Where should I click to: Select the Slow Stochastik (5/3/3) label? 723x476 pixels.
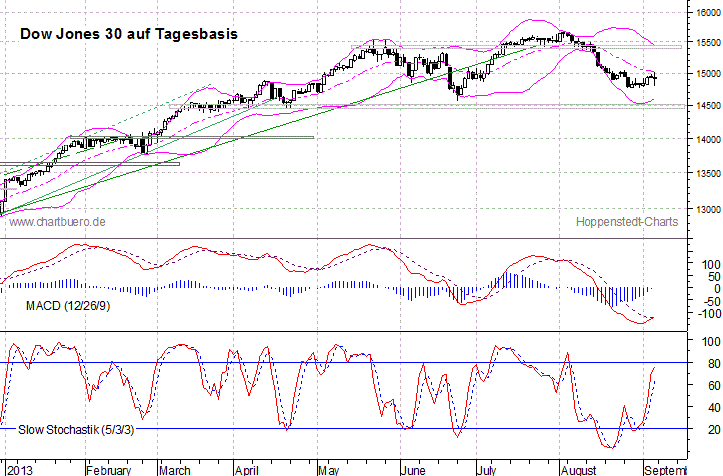coord(76,430)
